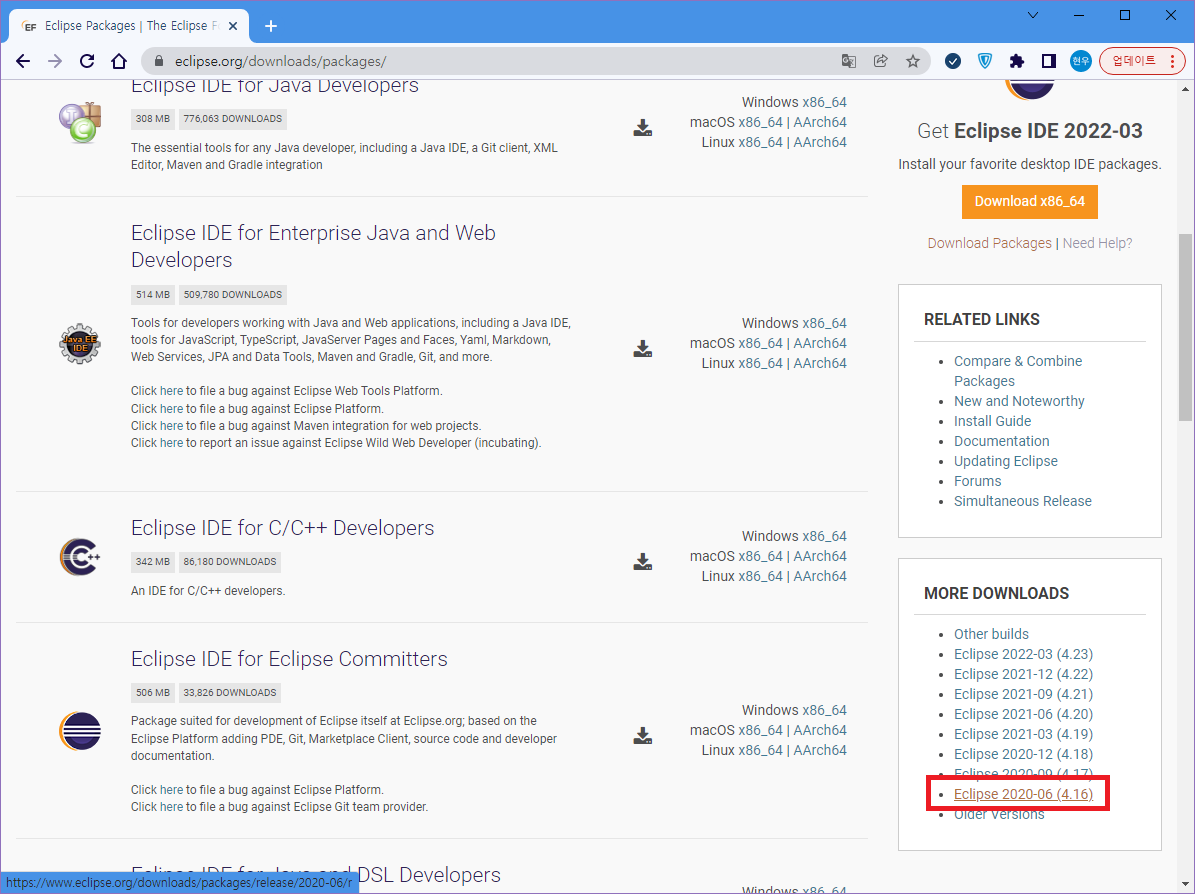Screen dimensions: 1195x894
Task: Open Eclipse 2021-06 (4.20) link
Action: [1024, 714]
